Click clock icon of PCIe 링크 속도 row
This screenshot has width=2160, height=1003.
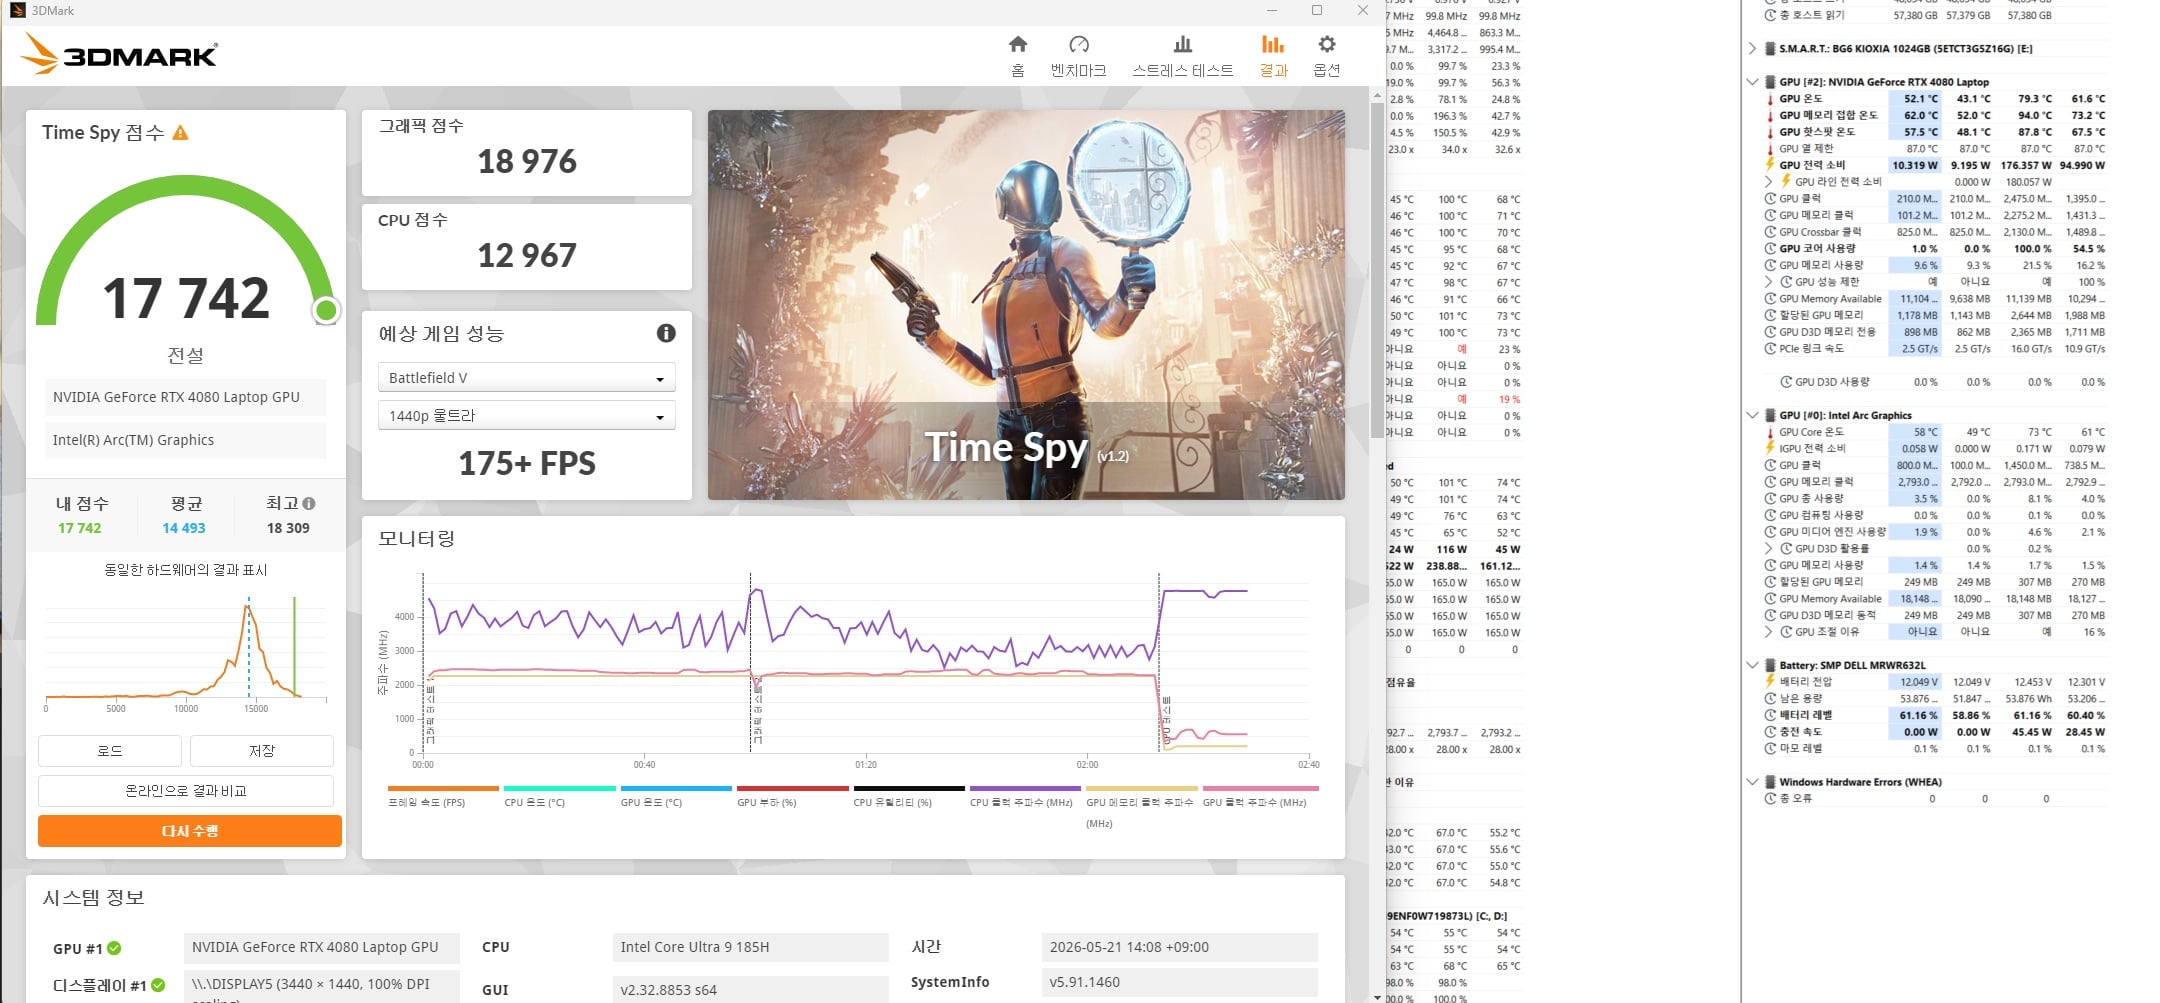pyautogui.click(x=1770, y=349)
